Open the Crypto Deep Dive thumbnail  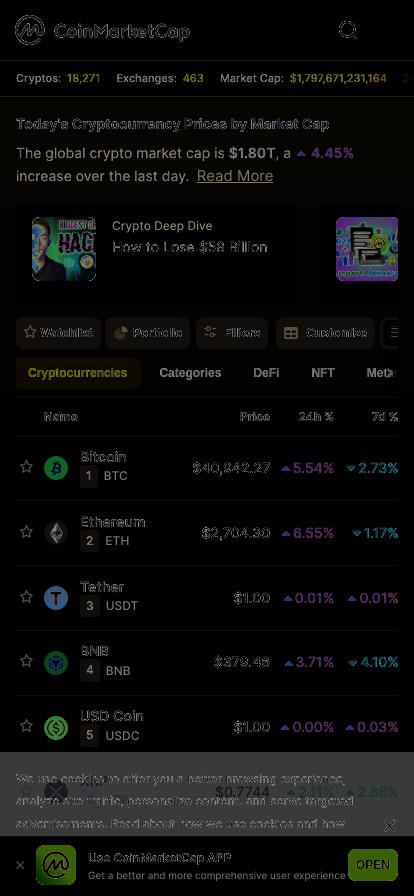[x=64, y=249]
